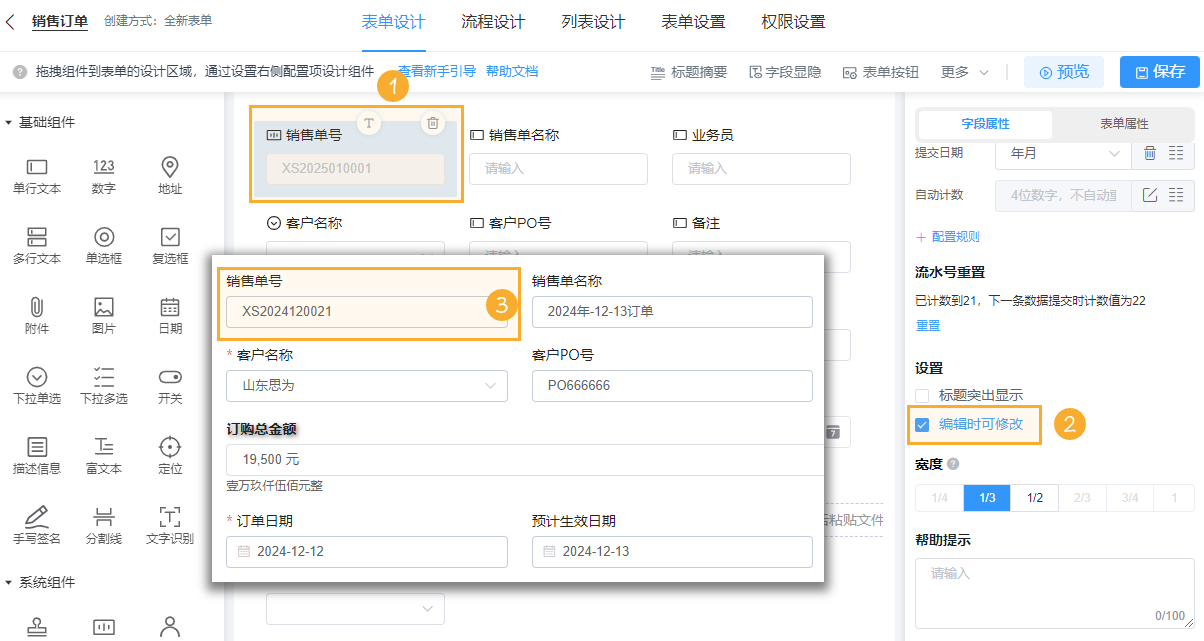The width and height of the screenshot is (1204, 641).
Task: Select the 数字 component in the sidebar
Action: click(103, 168)
